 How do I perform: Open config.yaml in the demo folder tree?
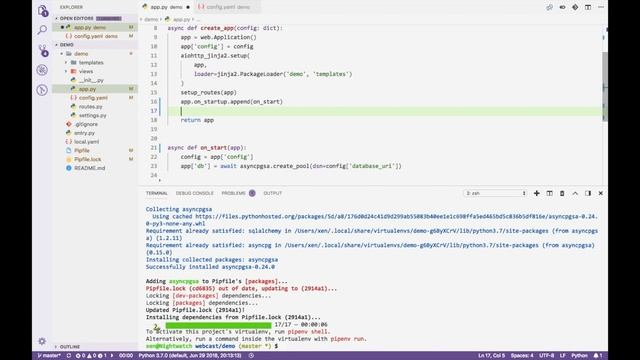[93, 98]
